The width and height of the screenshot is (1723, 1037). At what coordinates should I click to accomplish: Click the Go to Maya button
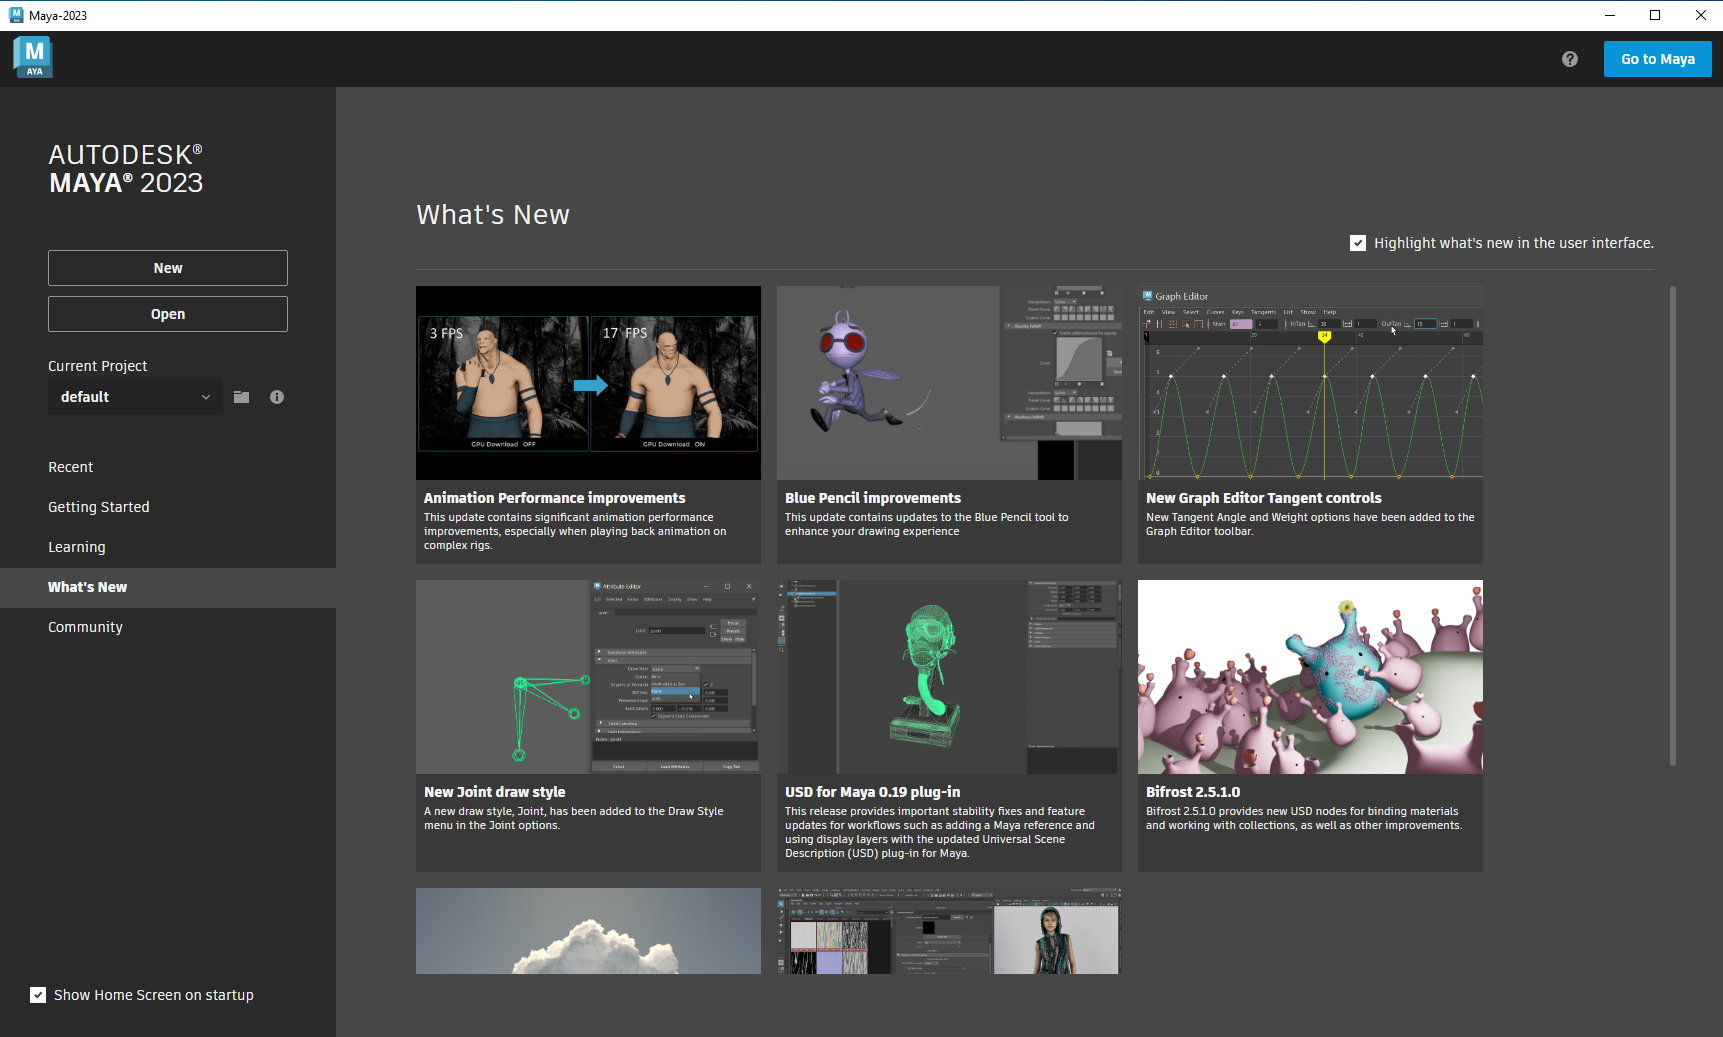1657,59
